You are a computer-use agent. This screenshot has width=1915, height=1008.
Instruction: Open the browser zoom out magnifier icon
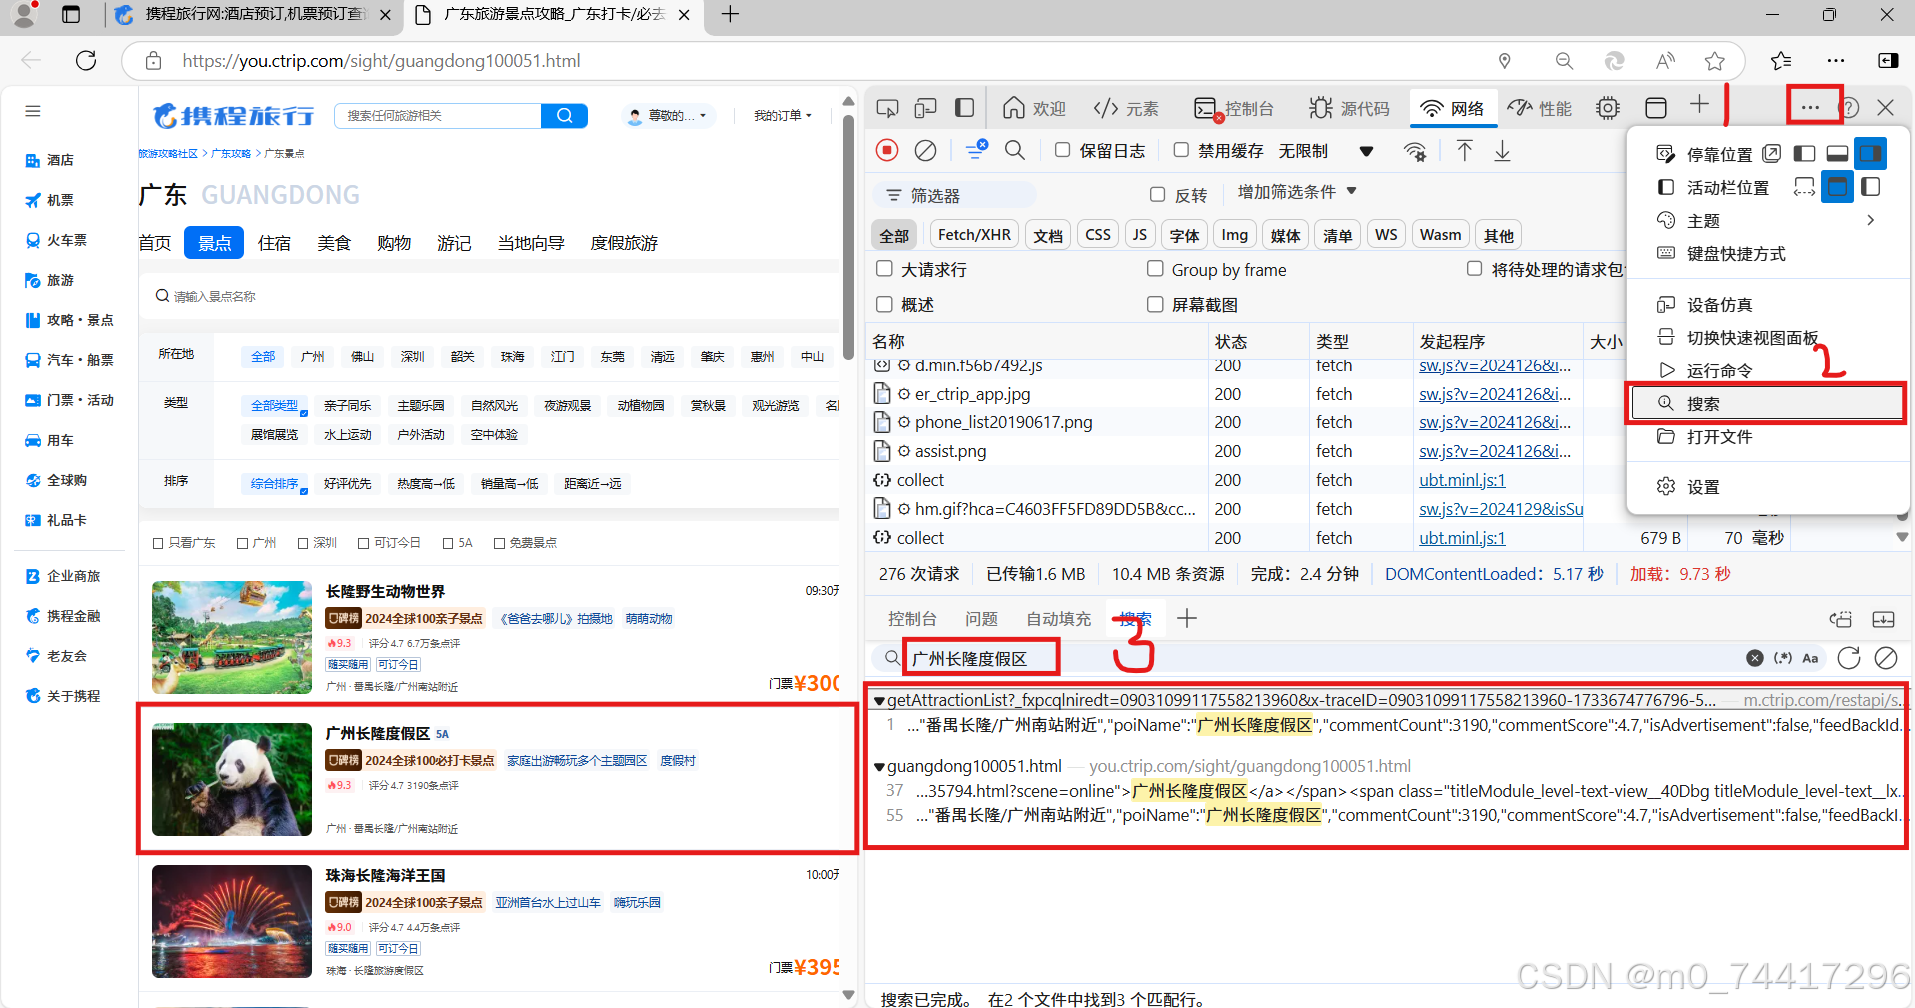[x=1565, y=61]
